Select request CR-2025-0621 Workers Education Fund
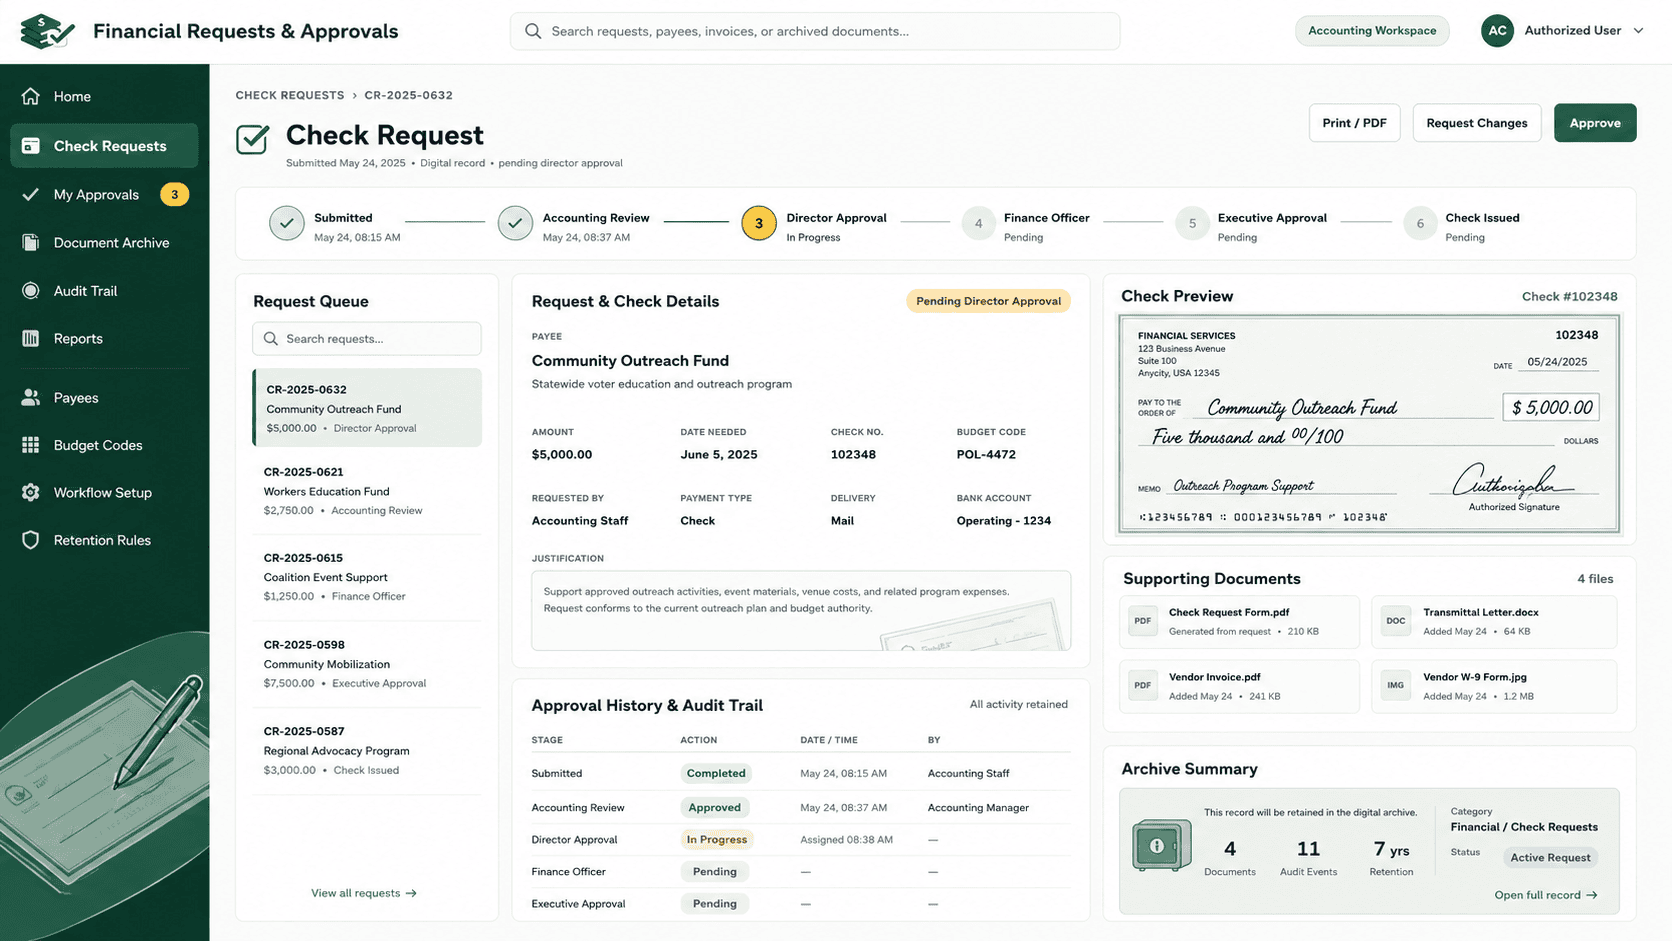The height and width of the screenshot is (941, 1672). click(x=367, y=490)
